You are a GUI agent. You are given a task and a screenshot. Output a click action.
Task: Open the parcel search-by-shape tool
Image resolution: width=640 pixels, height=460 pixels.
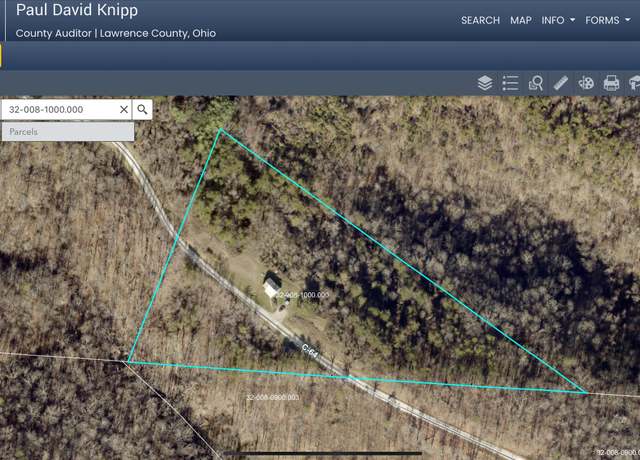pyautogui.click(x=536, y=83)
